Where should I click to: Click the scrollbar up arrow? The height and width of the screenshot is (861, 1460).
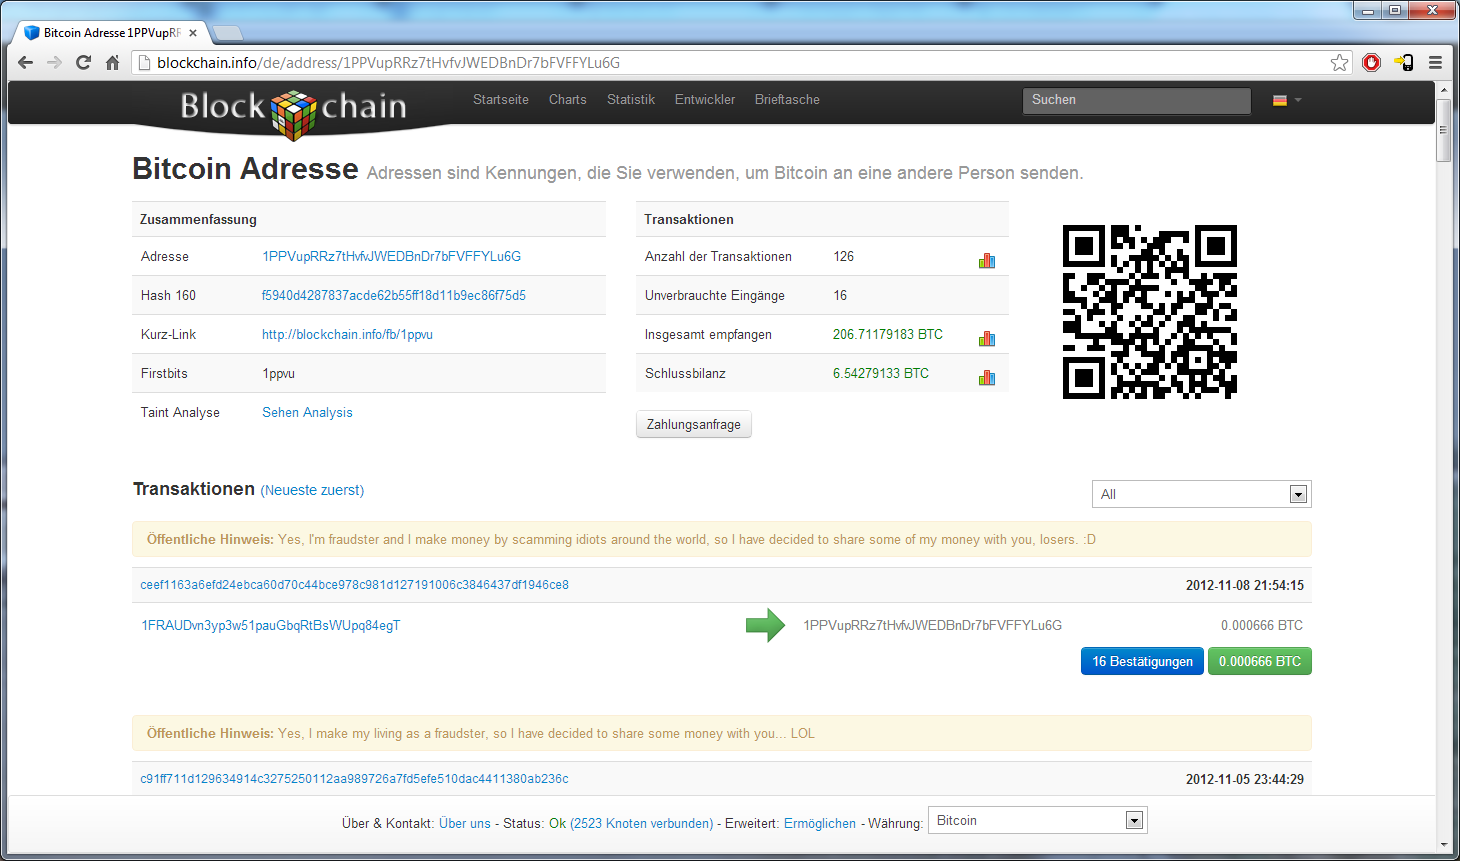click(x=1443, y=90)
